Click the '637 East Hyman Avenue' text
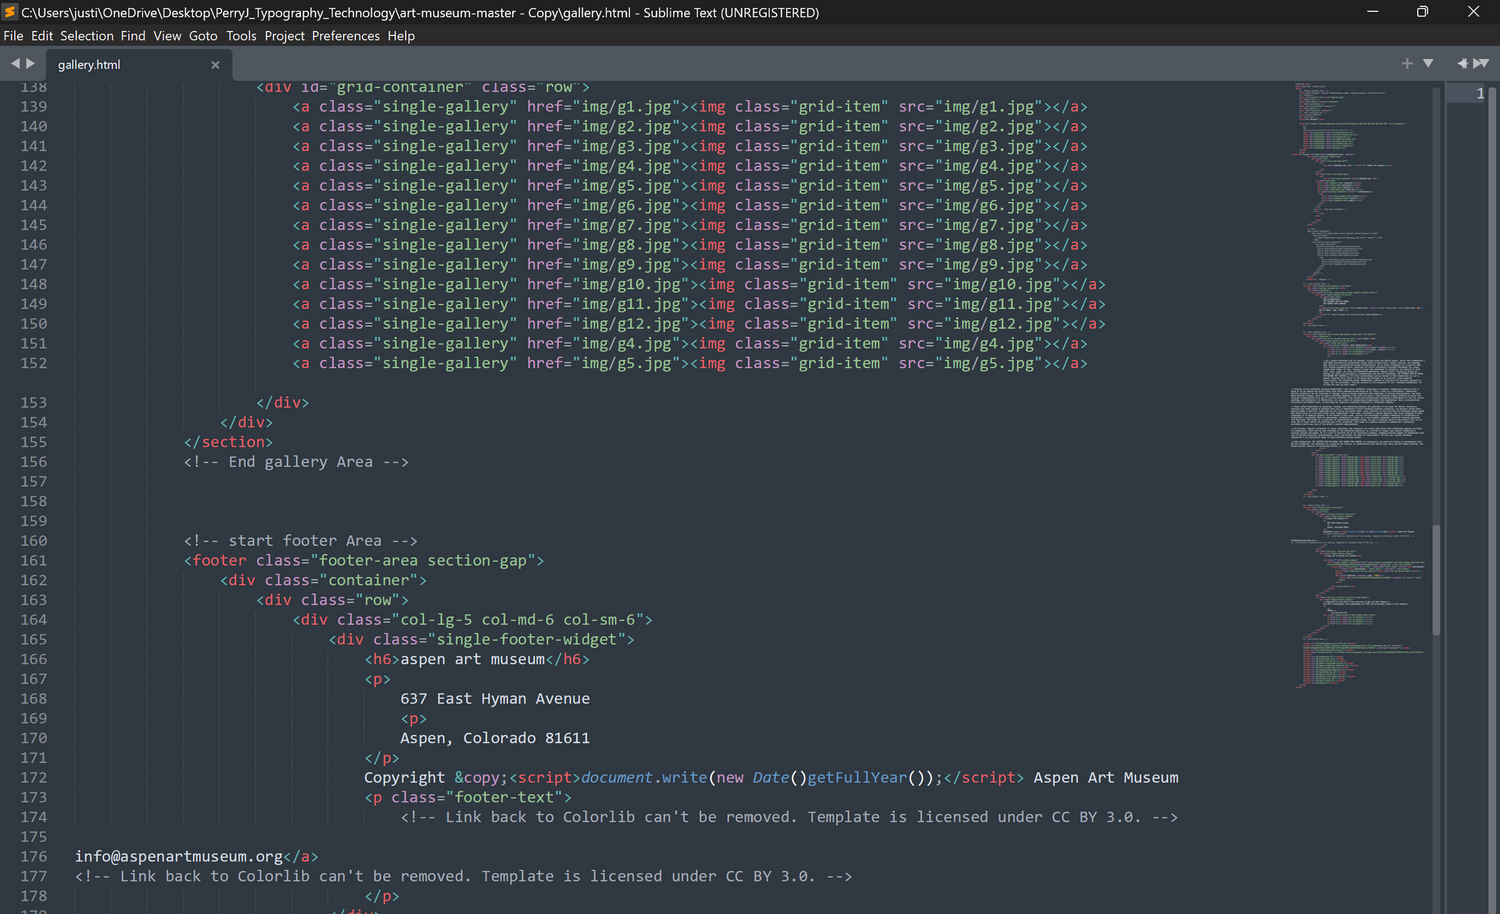This screenshot has width=1500, height=914. point(495,699)
